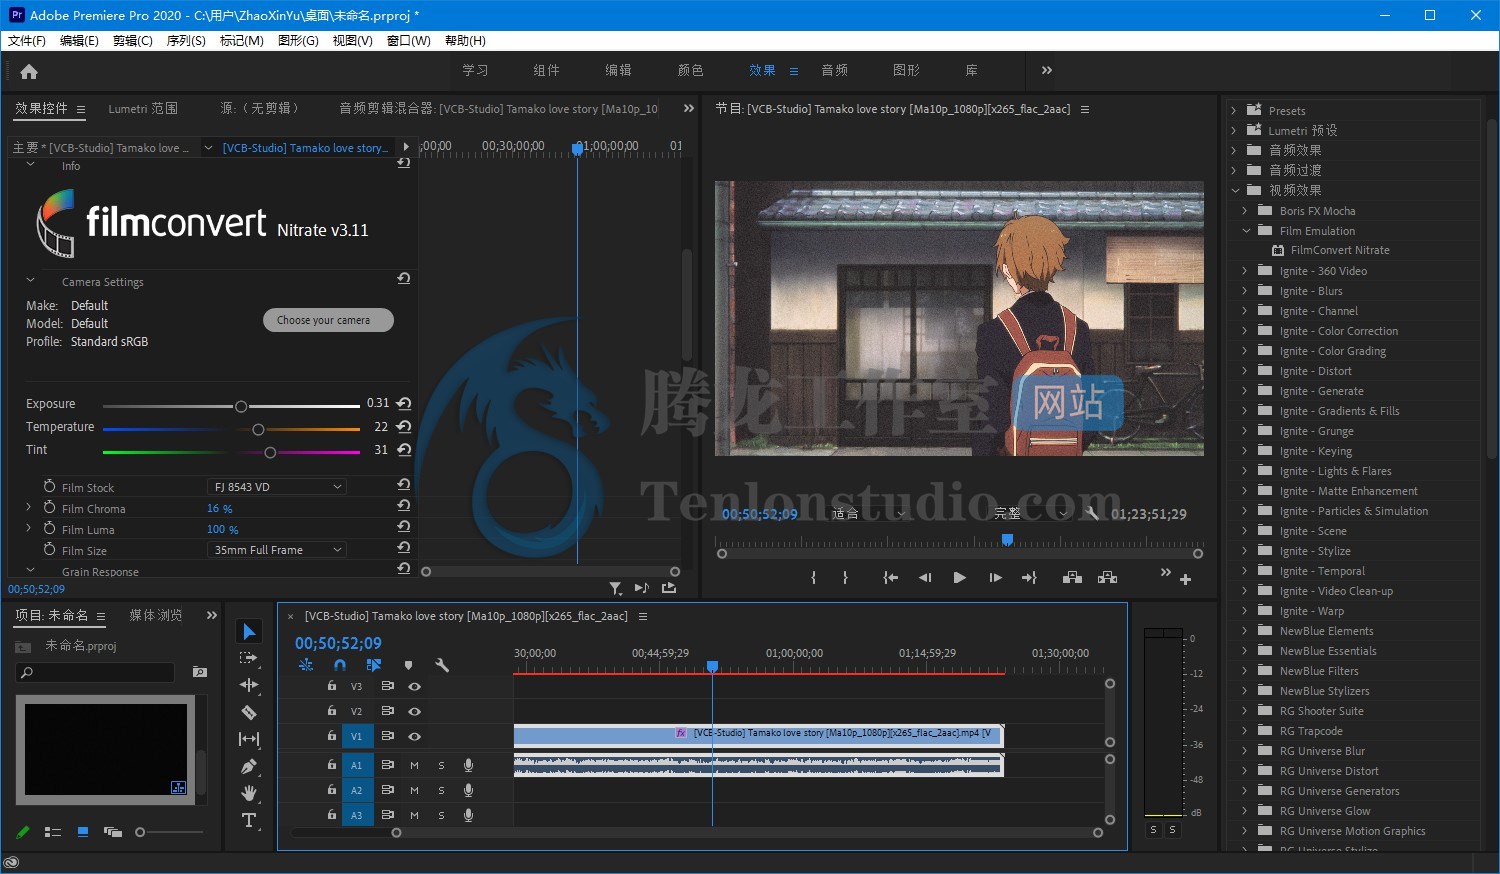Mute audio track A1
Image resolution: width=1500 pixels, height=874 pixels.
coord(414,765)
